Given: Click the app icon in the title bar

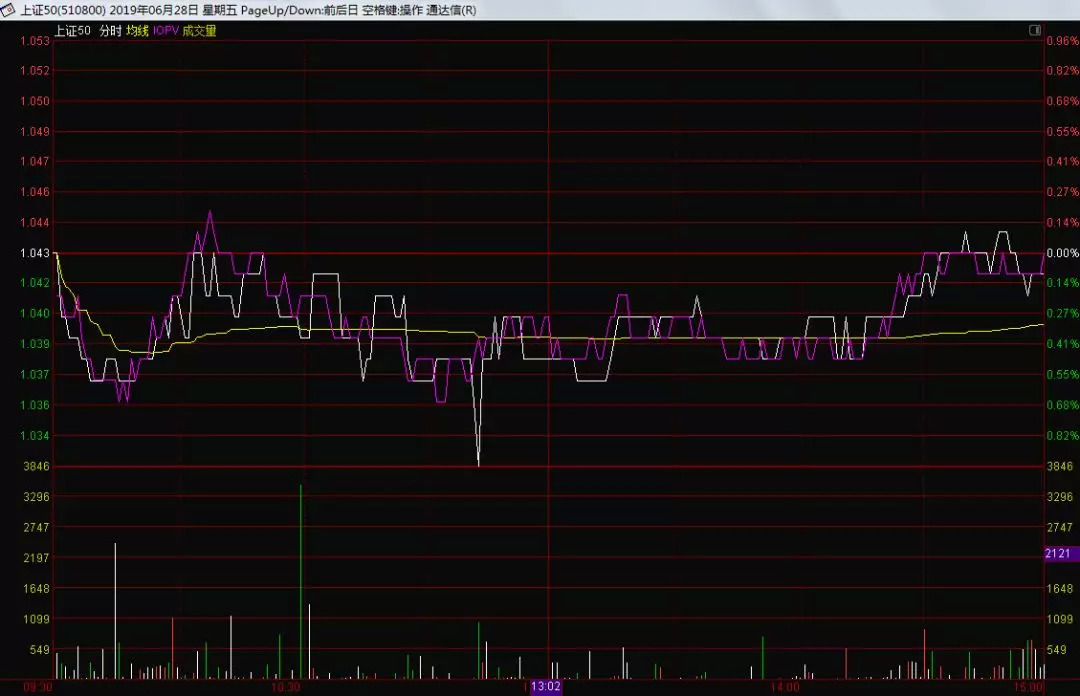Looking at the screenshot, I should tap(8, 10).
